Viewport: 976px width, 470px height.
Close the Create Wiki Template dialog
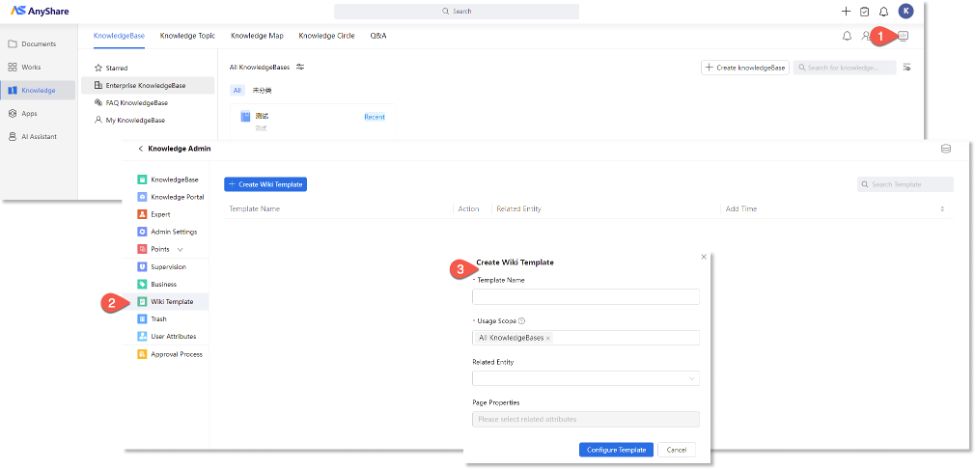pos(703,257)
